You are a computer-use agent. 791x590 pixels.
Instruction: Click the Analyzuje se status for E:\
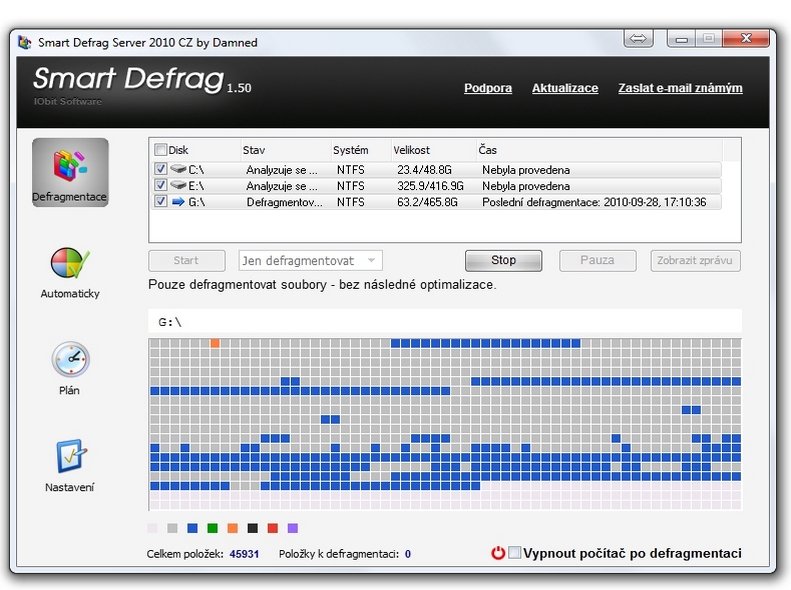(282, 186)
